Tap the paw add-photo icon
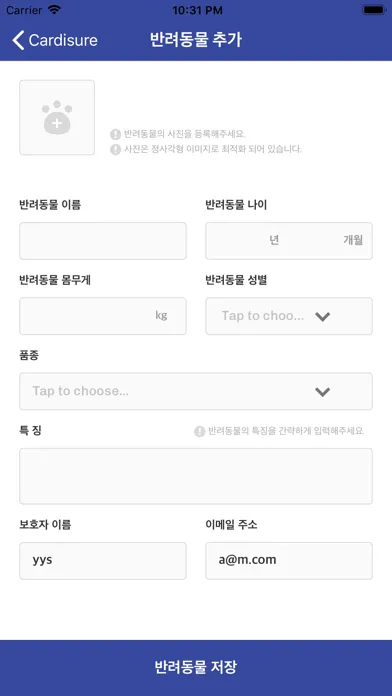The image size is (392, 696). coord(57,118)
